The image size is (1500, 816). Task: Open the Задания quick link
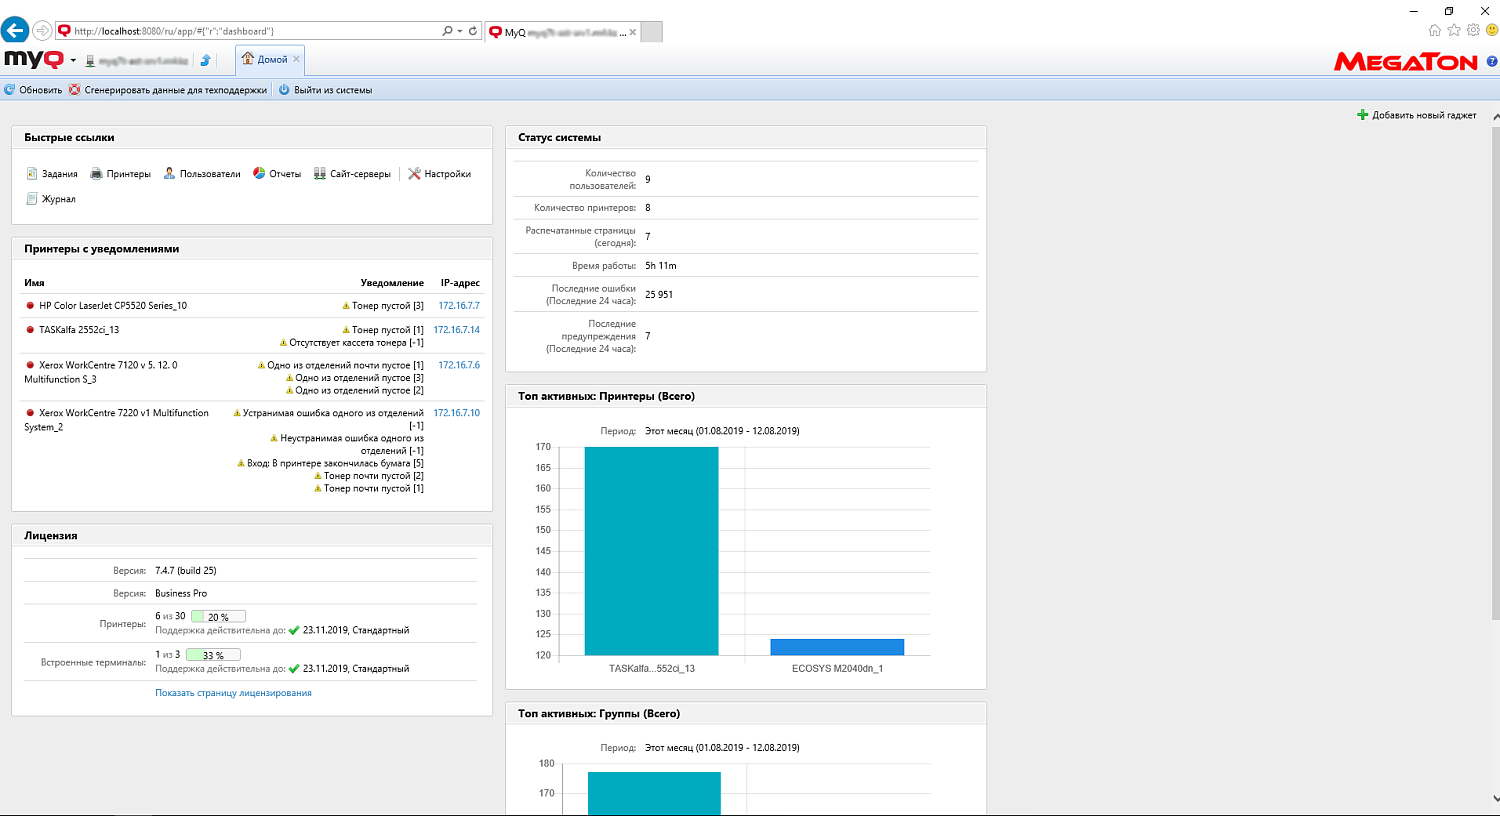(52, 174)
